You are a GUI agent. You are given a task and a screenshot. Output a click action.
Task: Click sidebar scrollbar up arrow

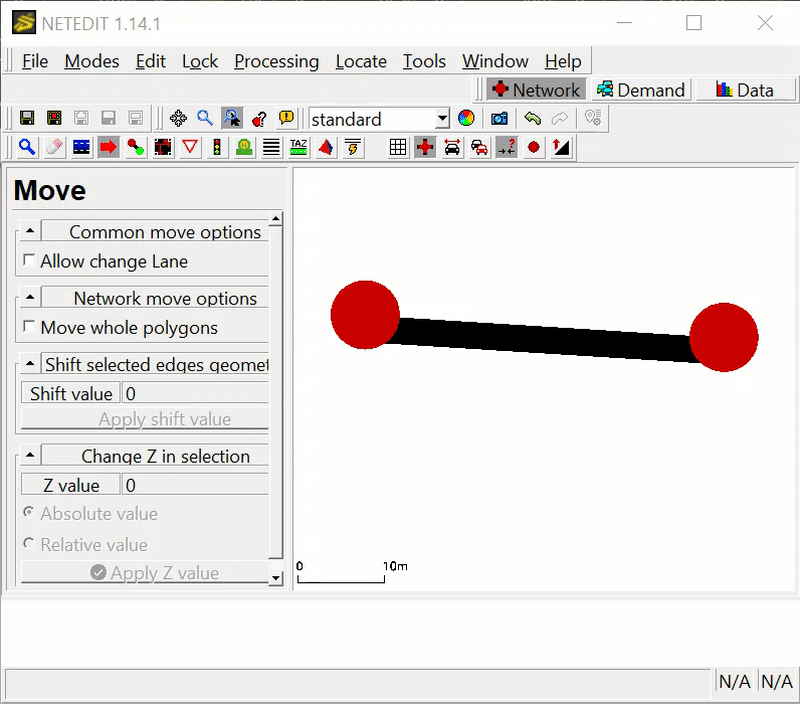pos(276,219)
